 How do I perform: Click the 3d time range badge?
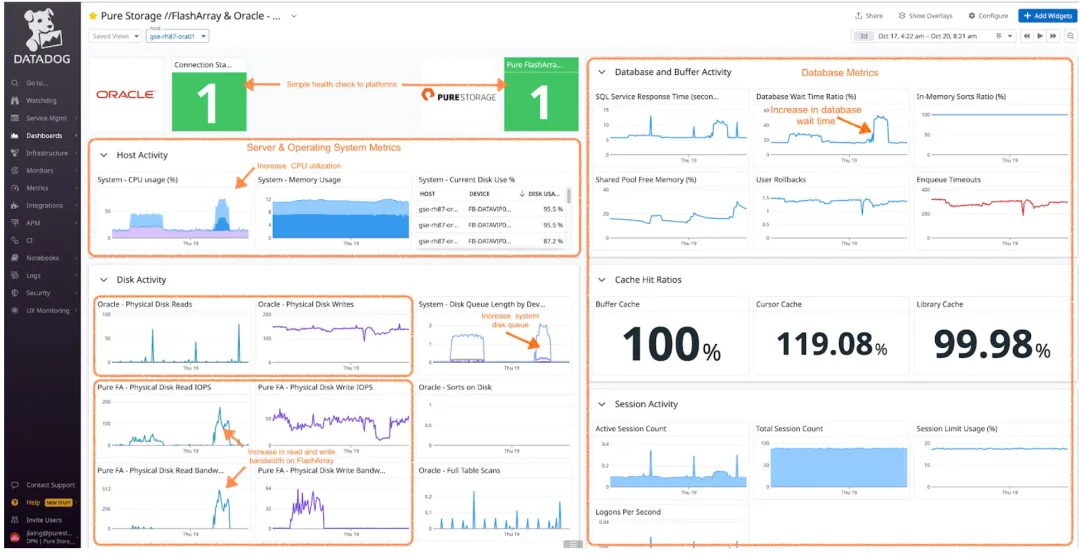click(862, 36)
